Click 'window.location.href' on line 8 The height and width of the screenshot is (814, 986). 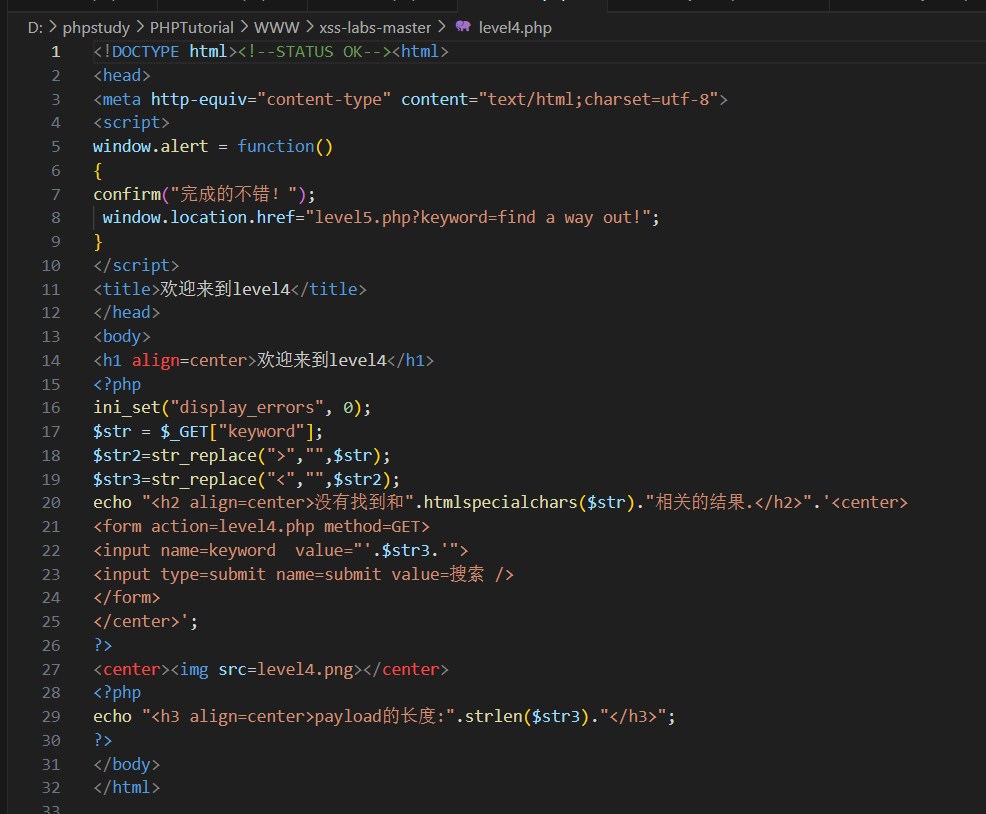[199, 218]
